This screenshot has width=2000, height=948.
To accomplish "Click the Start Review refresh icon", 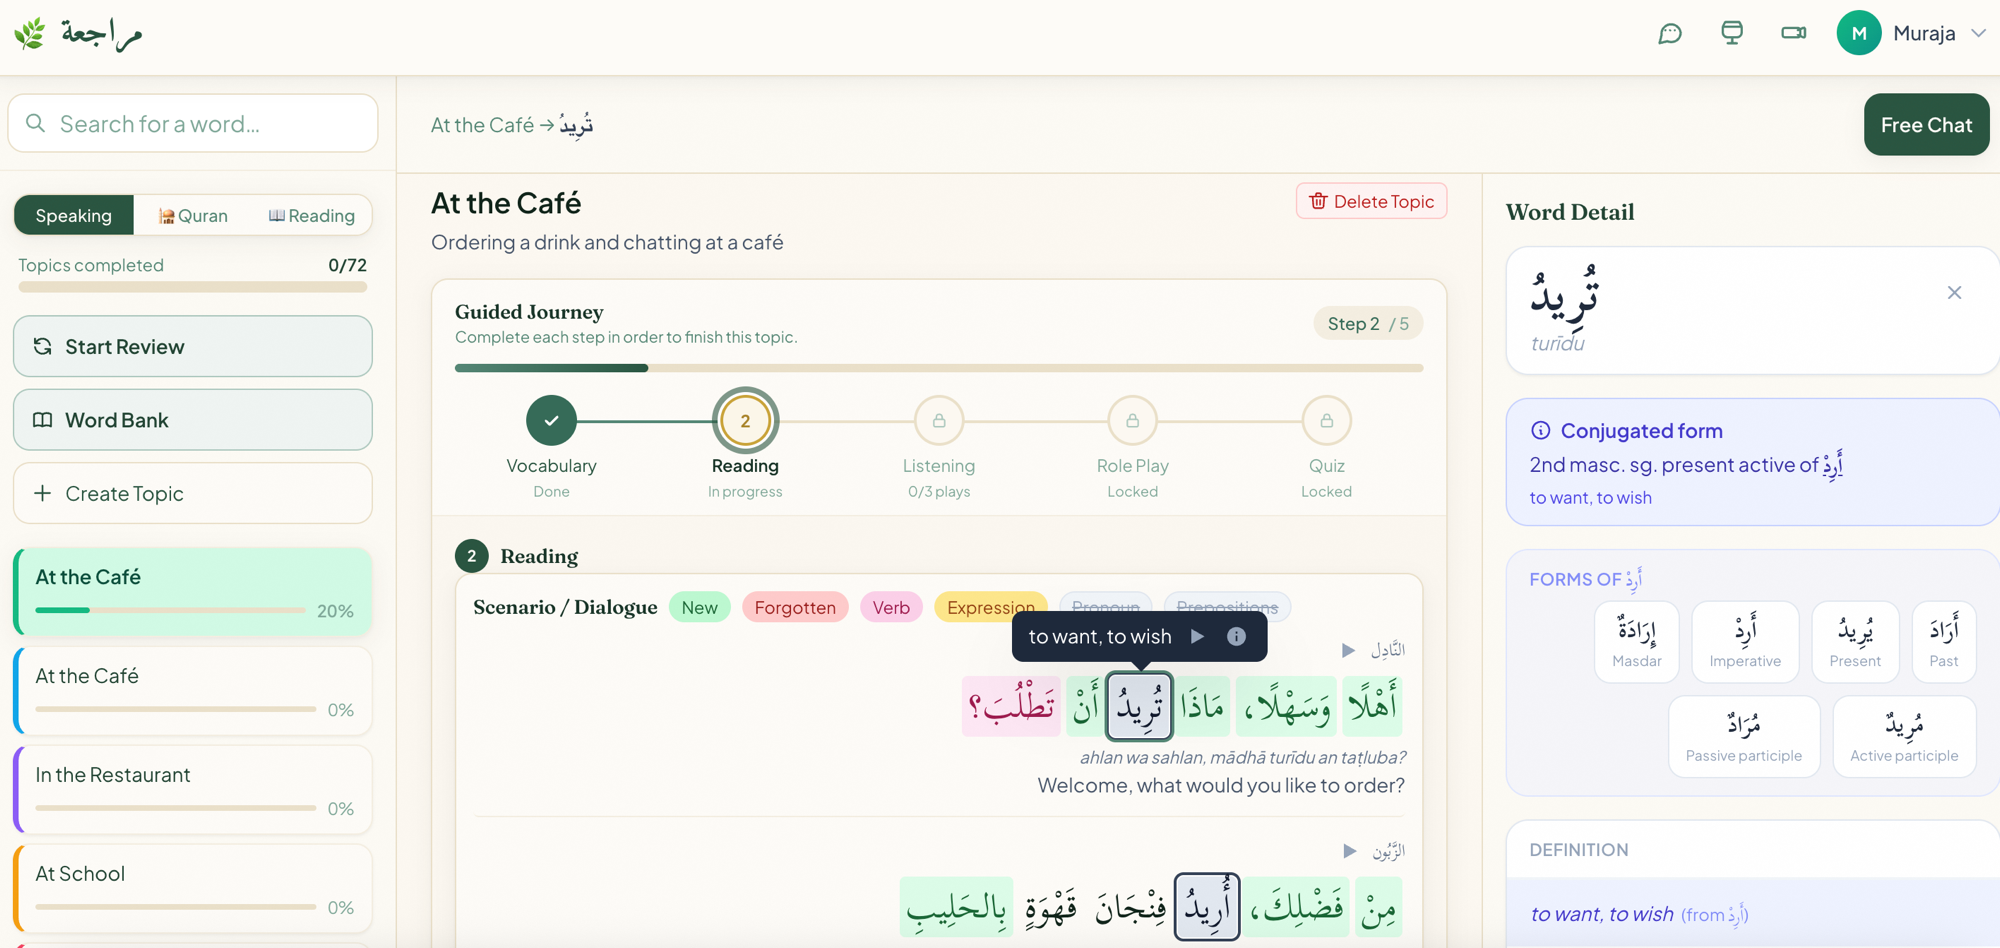I will (x=42, y=346).
